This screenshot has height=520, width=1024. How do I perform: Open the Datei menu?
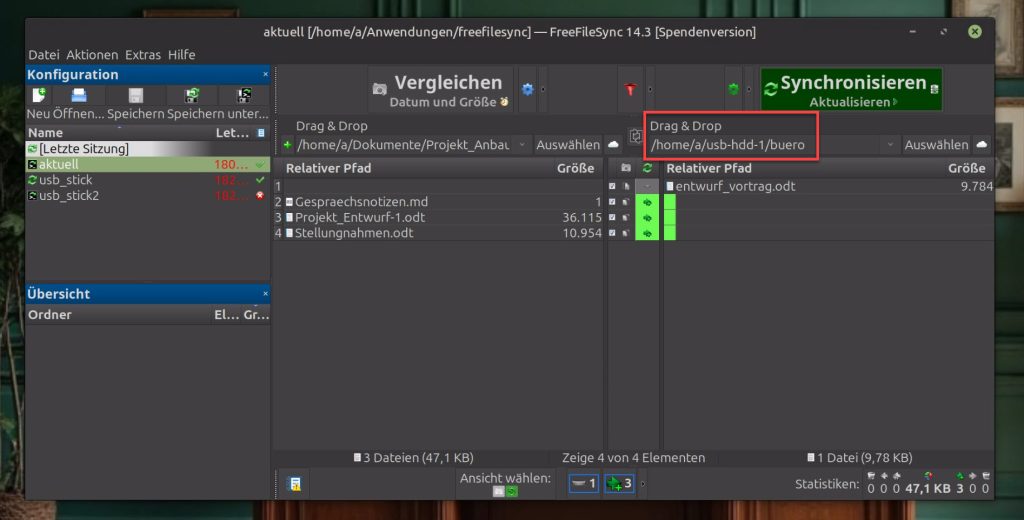[x=43, y=55]
